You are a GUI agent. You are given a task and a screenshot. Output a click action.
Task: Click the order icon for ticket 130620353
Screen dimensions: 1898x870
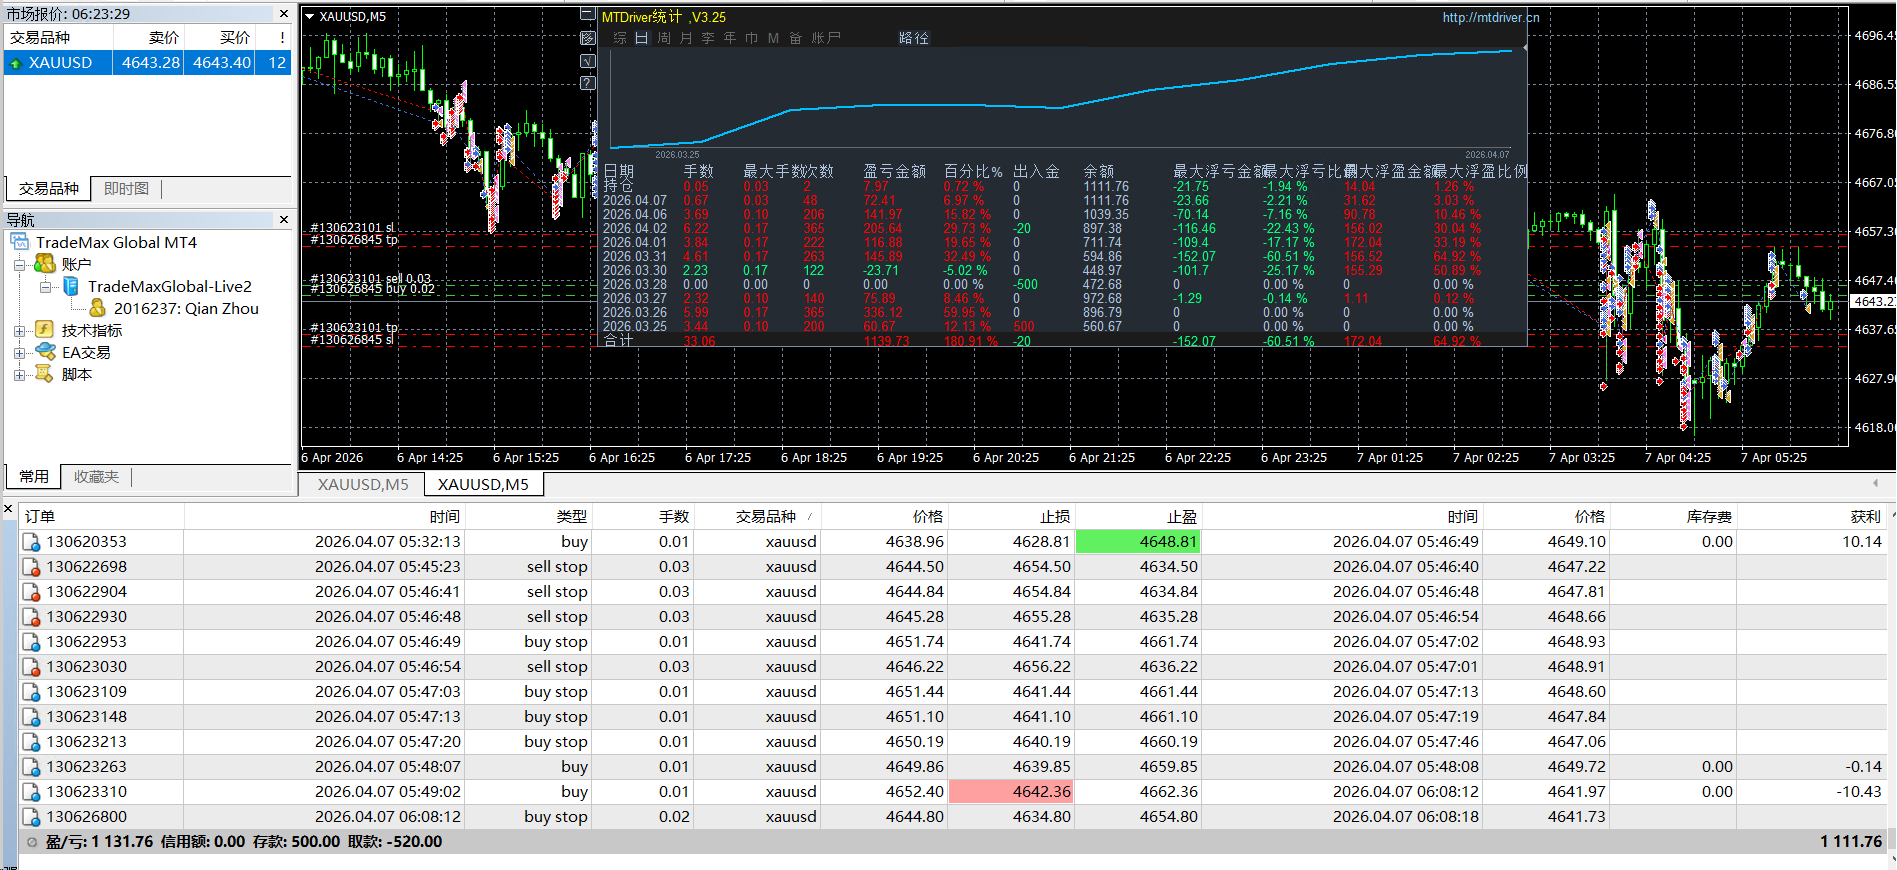coord(32,542)
